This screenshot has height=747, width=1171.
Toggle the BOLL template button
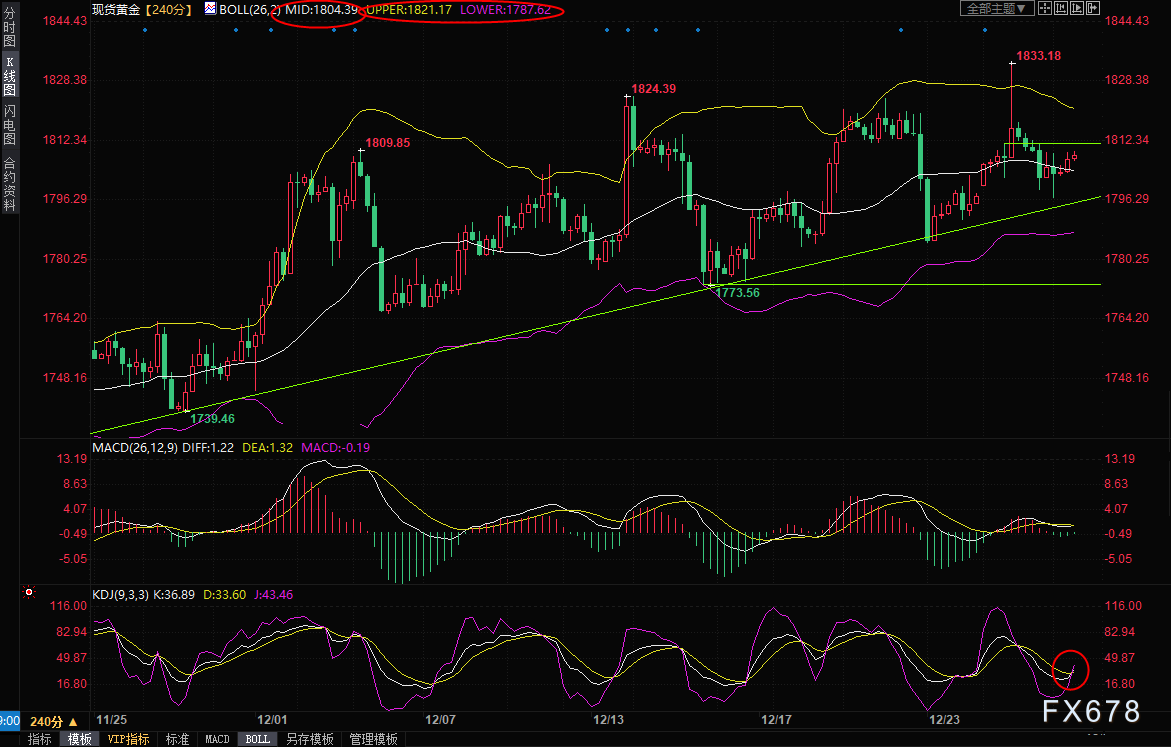coord(257,739)
